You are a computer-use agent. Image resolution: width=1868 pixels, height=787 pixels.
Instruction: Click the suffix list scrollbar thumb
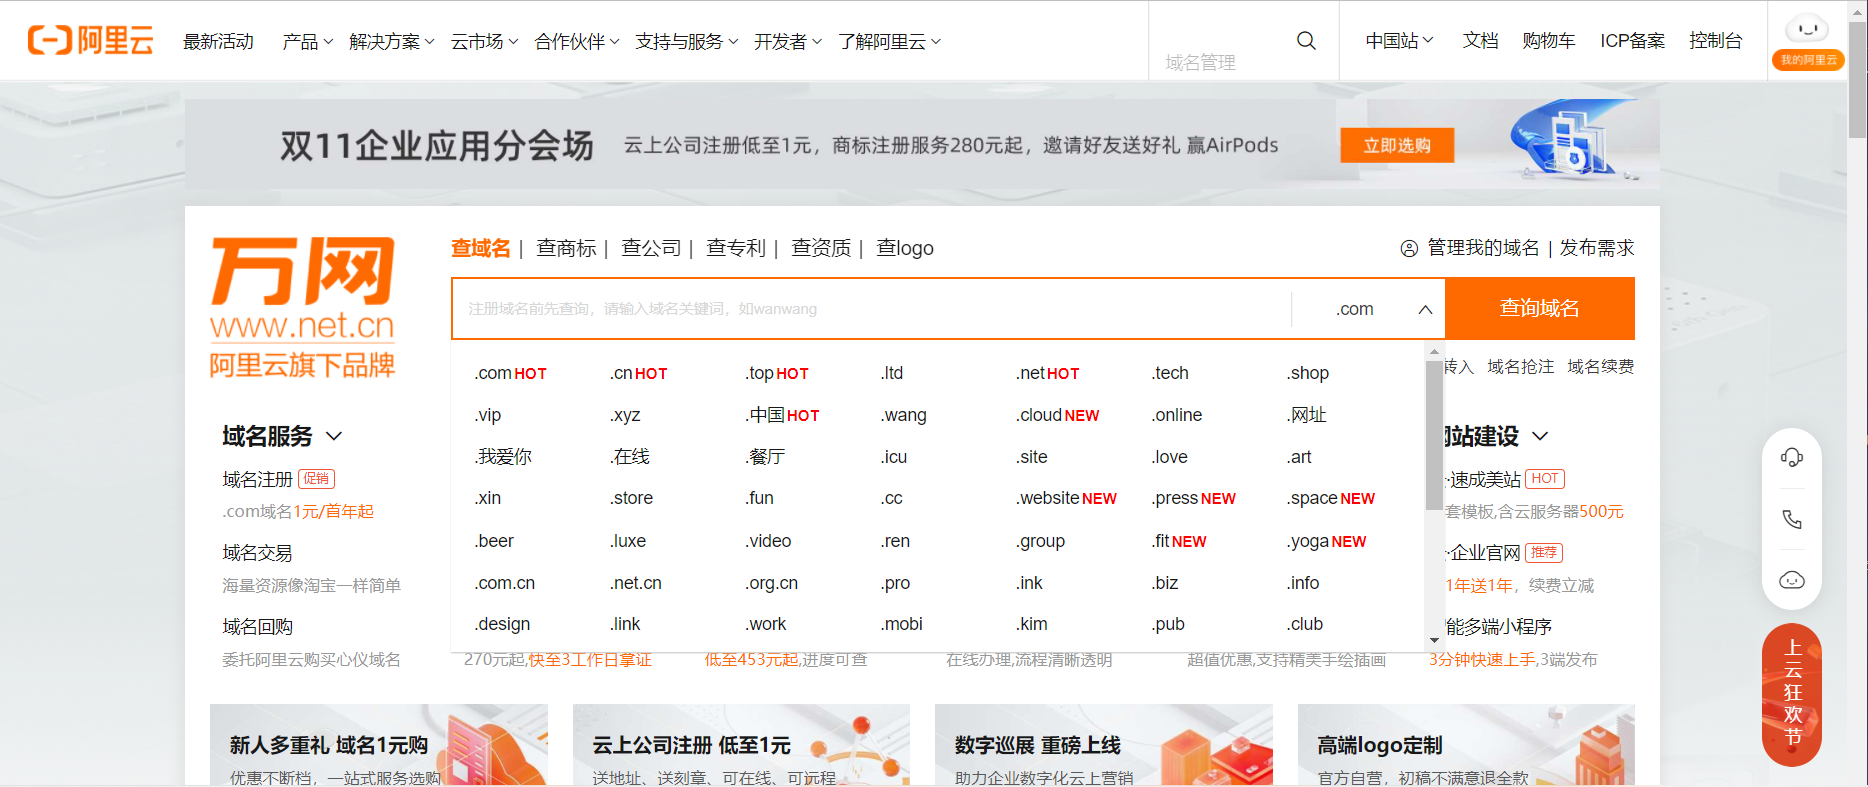tap(1434, 435)
